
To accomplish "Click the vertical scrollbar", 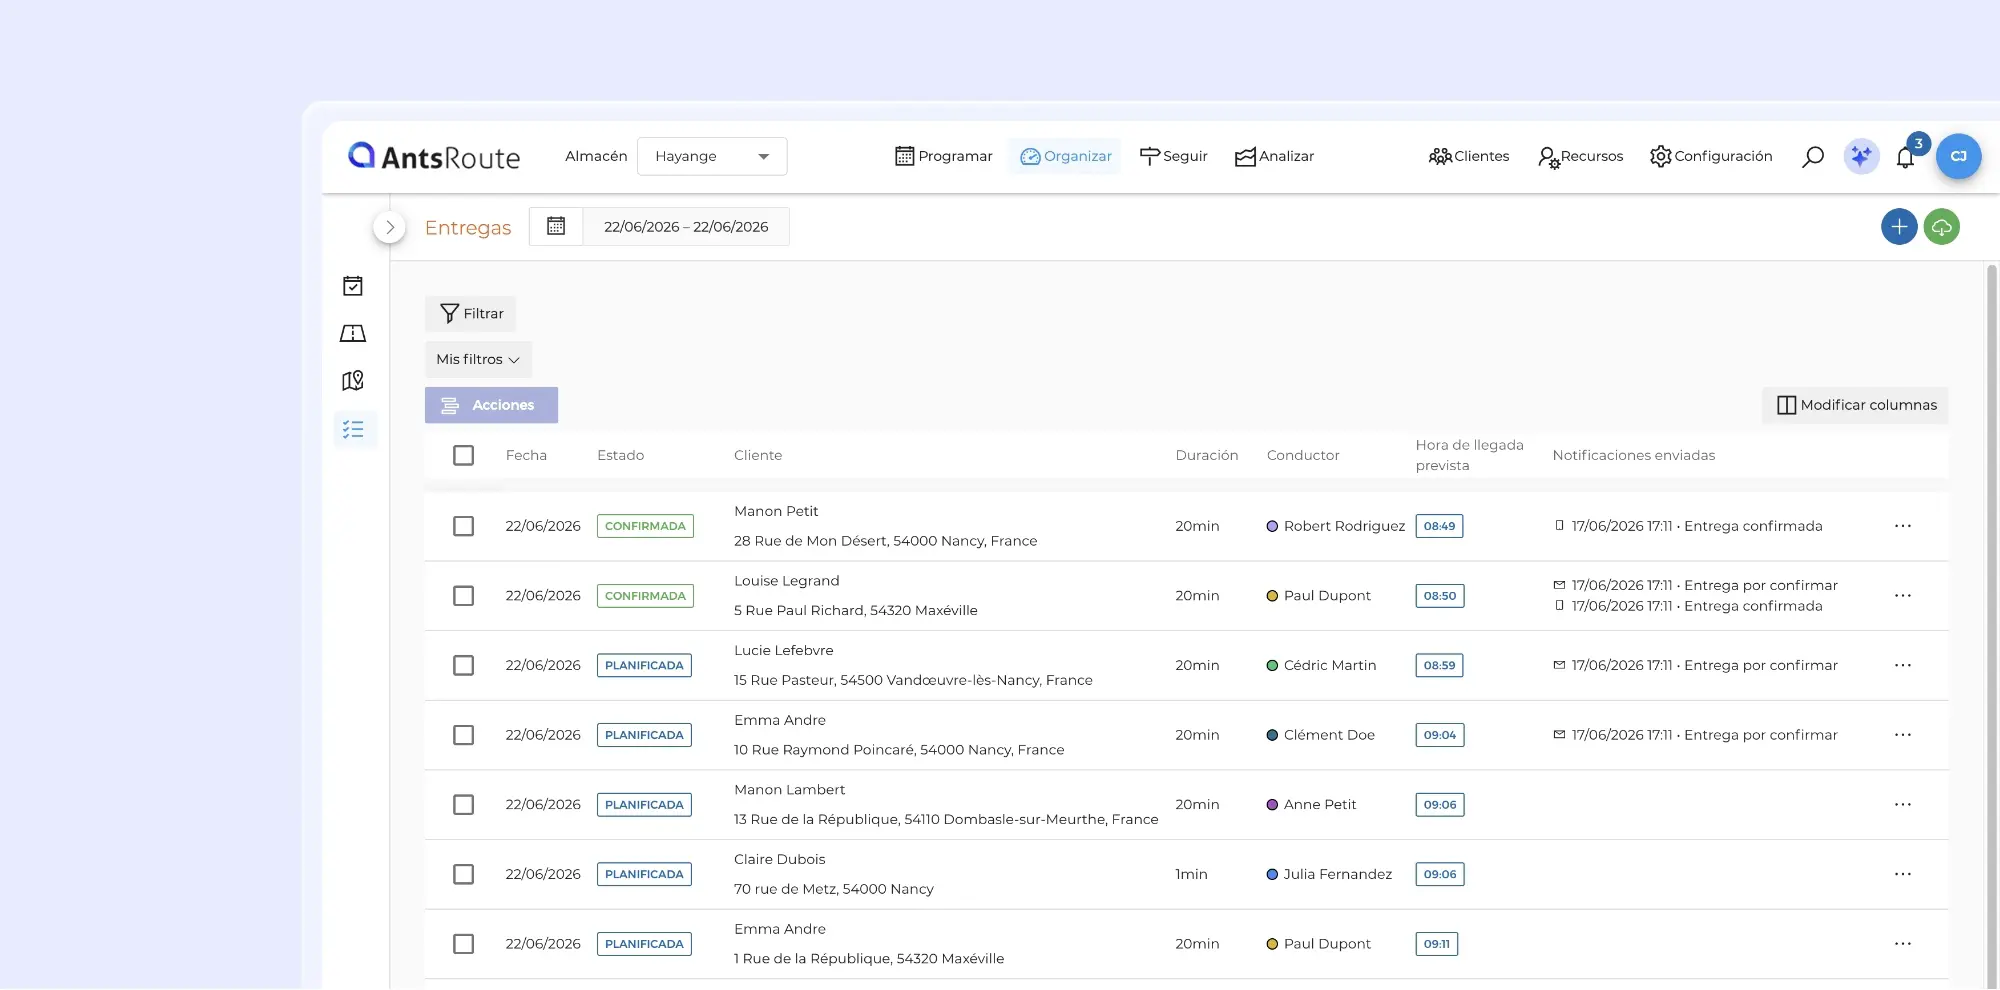I will click(x=1992, y=625).
